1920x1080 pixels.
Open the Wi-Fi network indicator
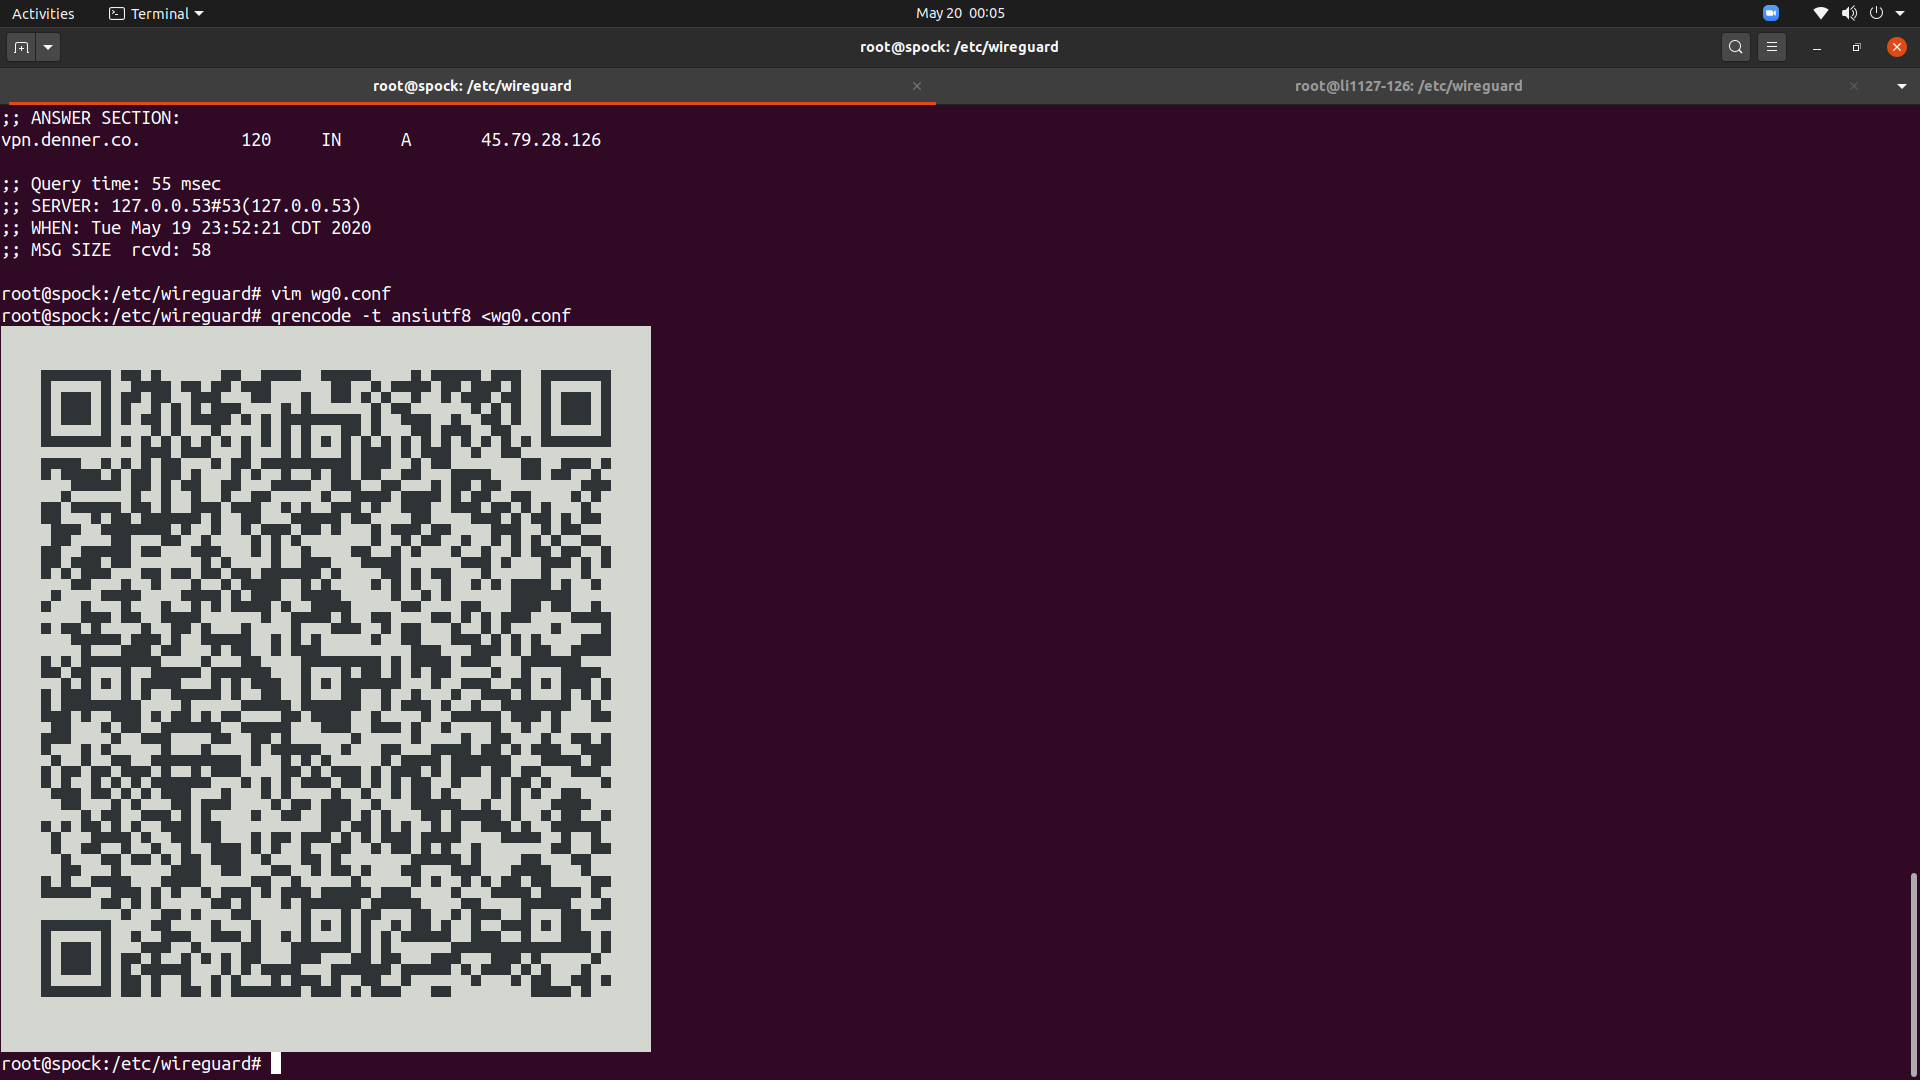[x=1821, y=13]
